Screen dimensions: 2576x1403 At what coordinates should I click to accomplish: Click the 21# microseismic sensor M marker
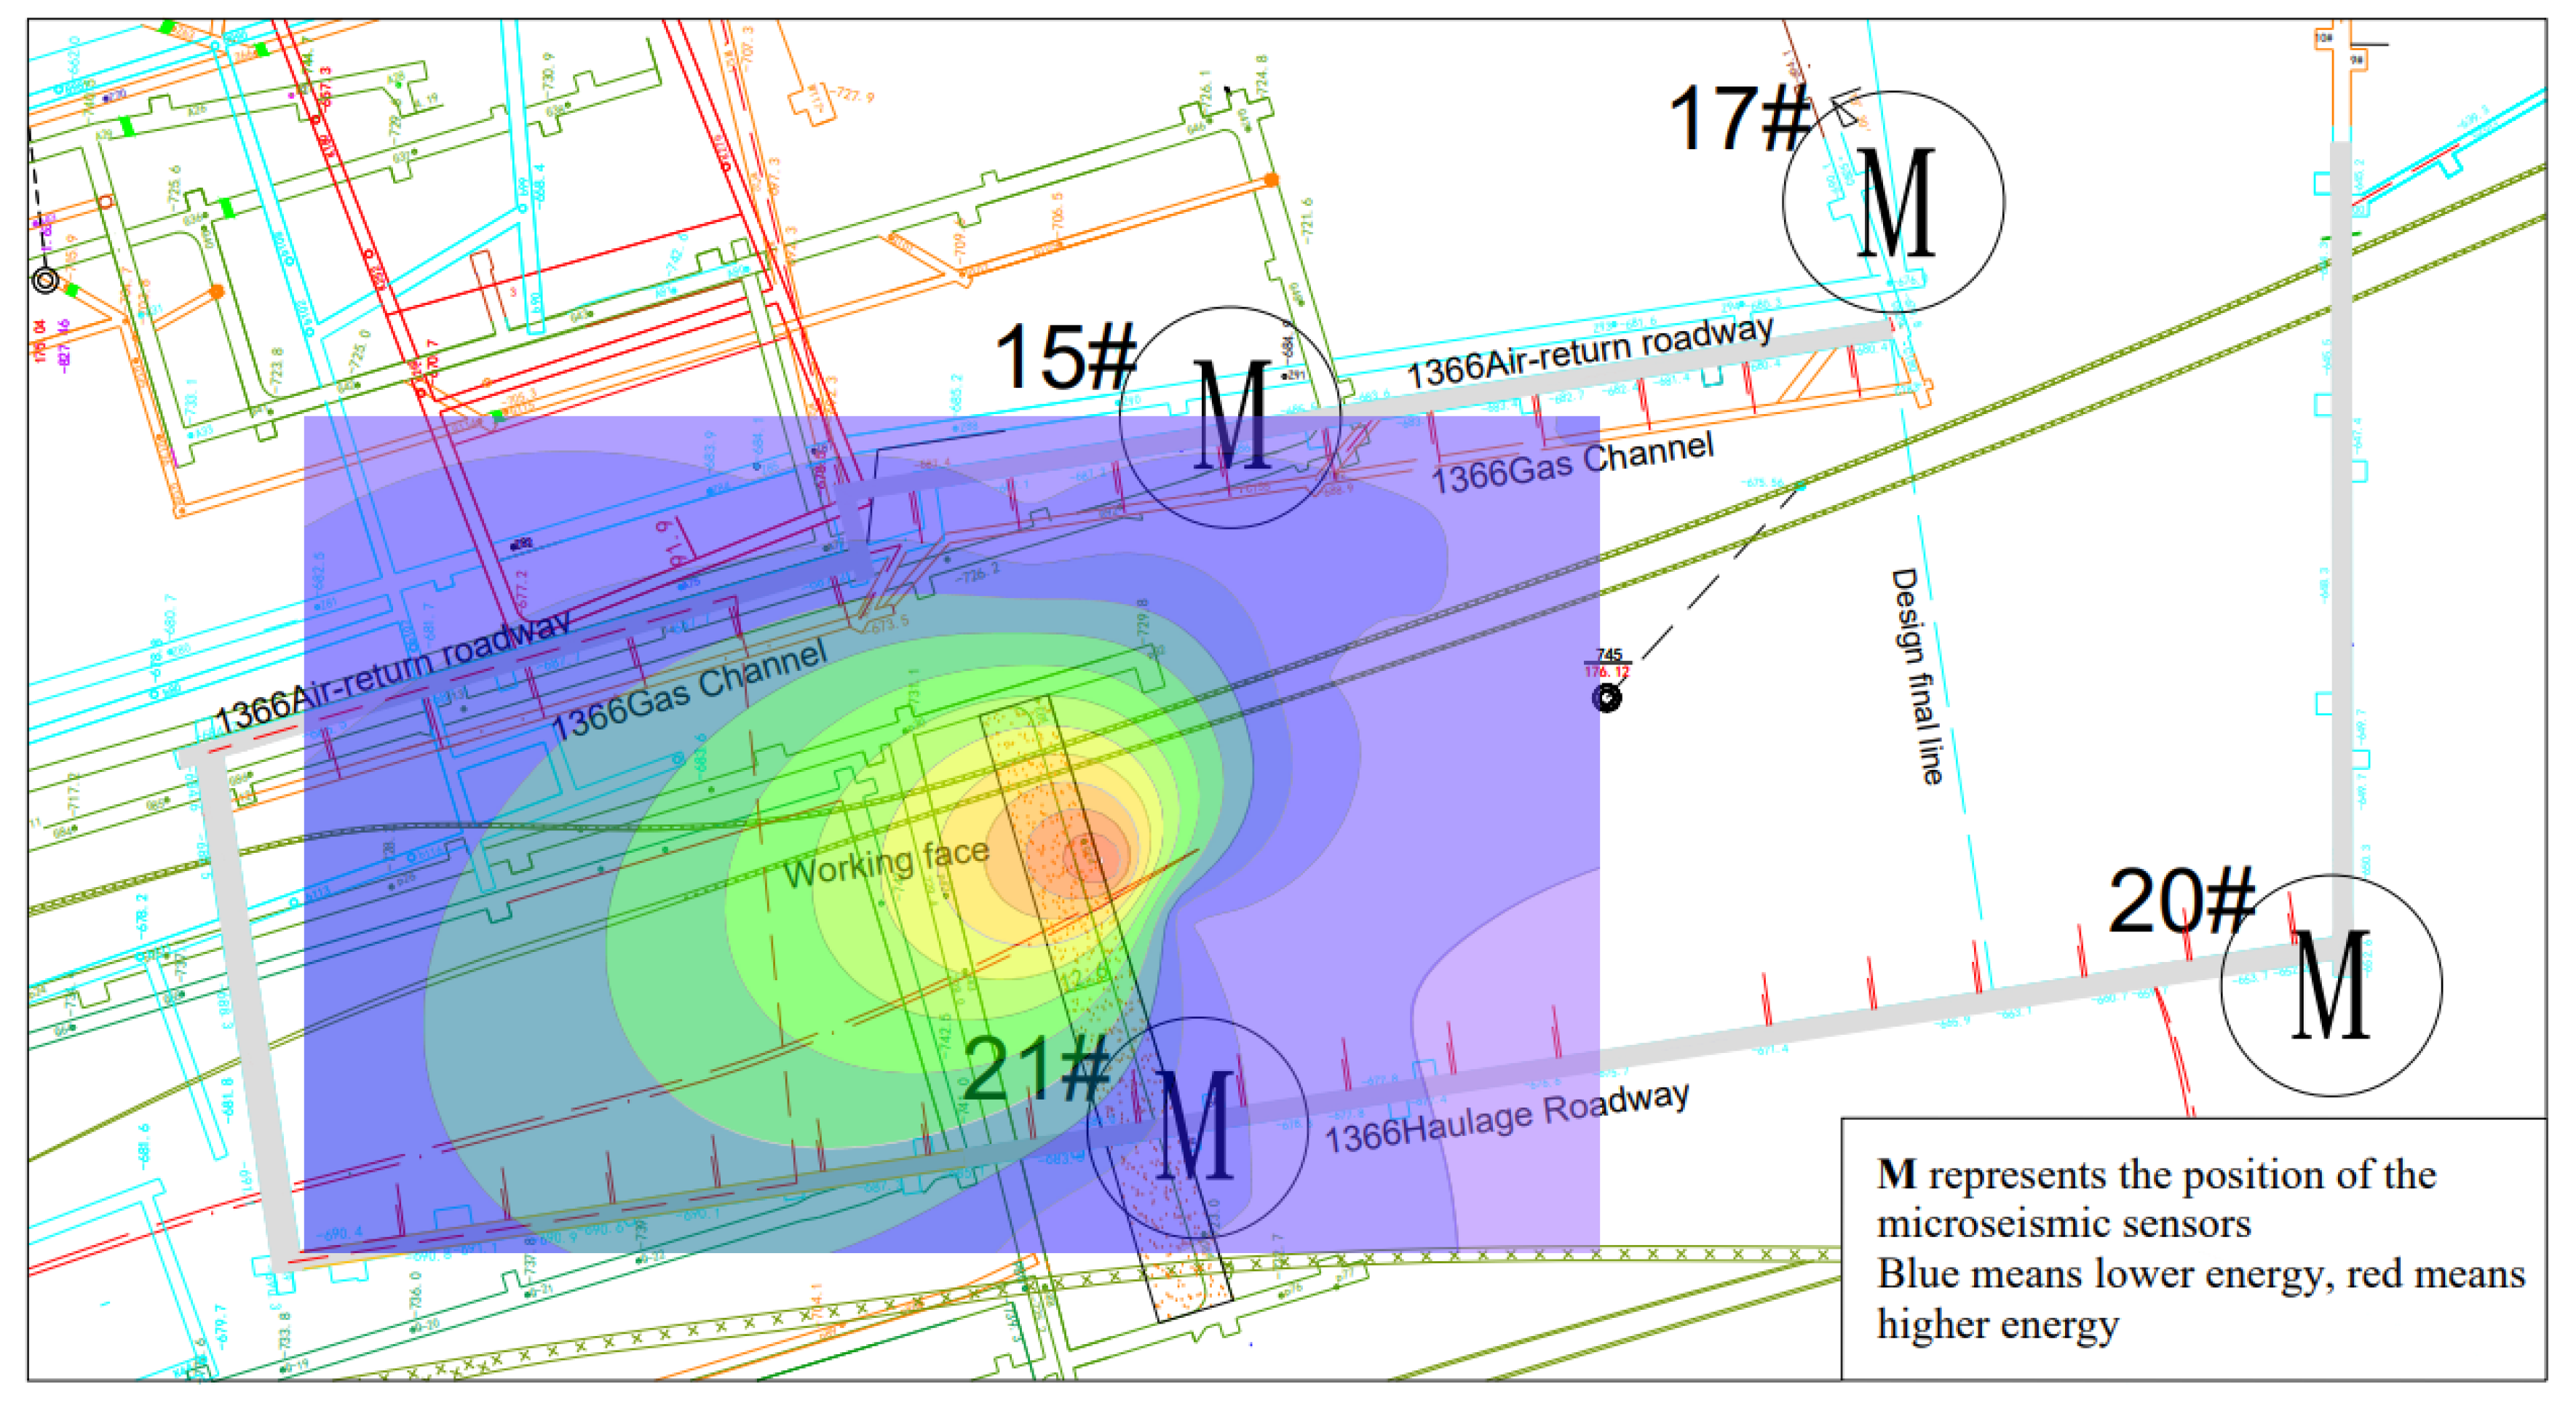tap(1197, 1127)
